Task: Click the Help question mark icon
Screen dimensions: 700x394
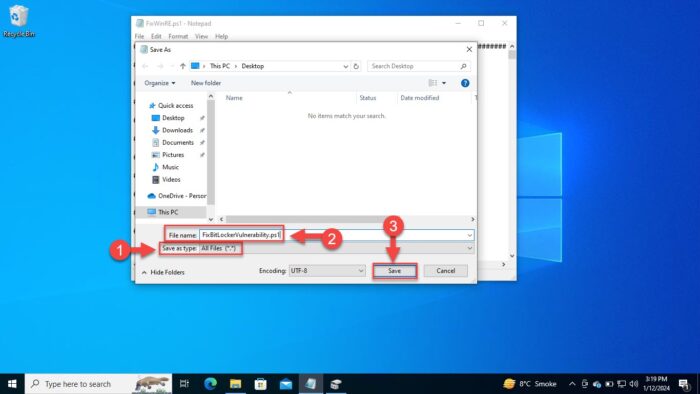Action: (x=465, y=83)
